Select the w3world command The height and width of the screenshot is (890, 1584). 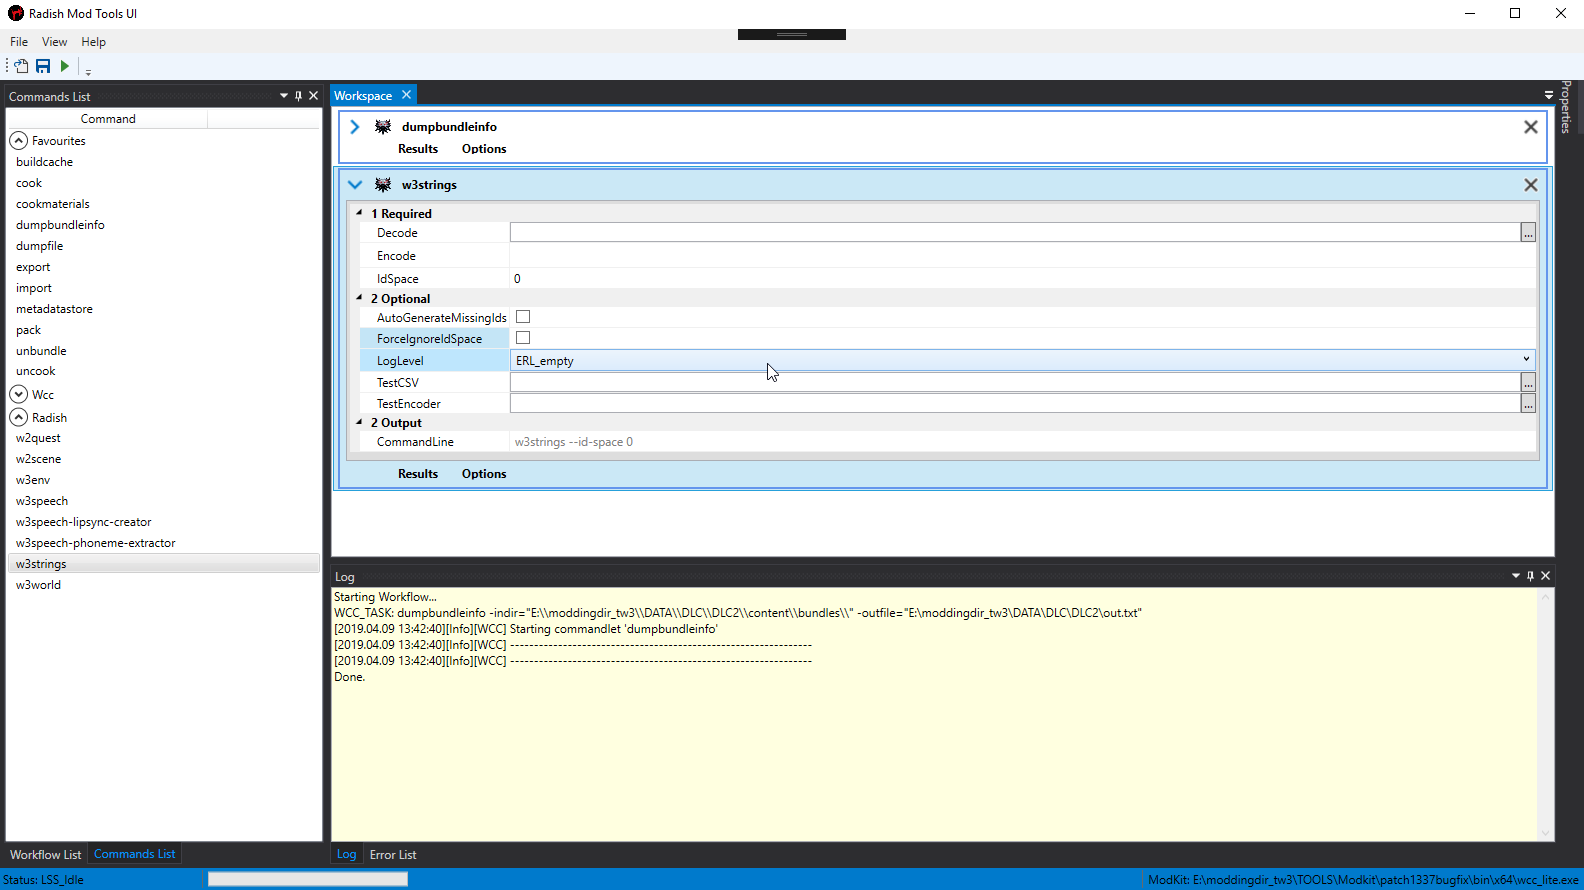38,585
